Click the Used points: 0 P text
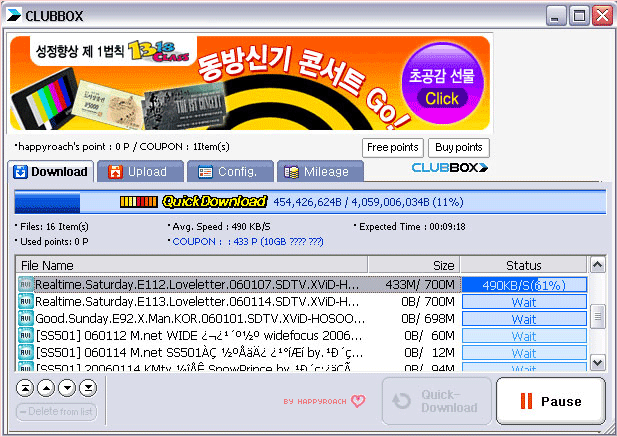618x437 pixels. click(x=54, y=242)
